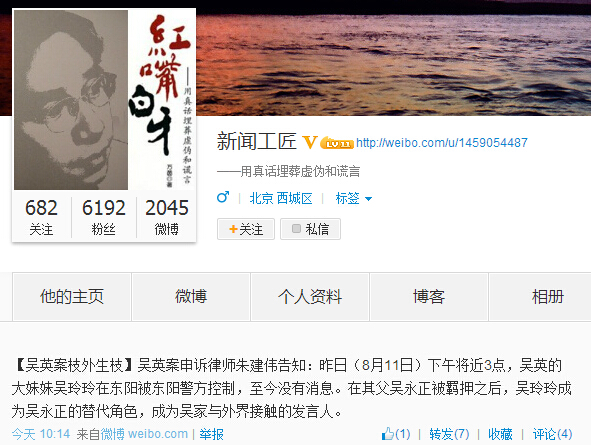
Task: Select the 博客 tab
Action: (429, 297)
